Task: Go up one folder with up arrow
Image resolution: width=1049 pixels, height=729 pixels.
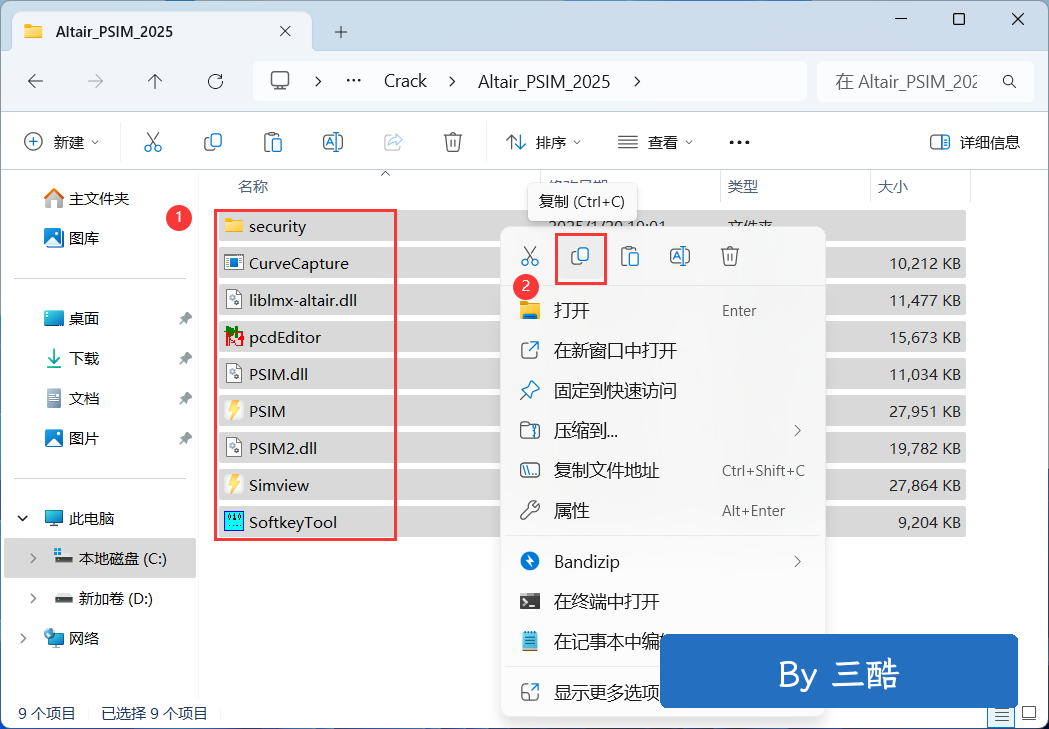Action: tap(155, 82)
